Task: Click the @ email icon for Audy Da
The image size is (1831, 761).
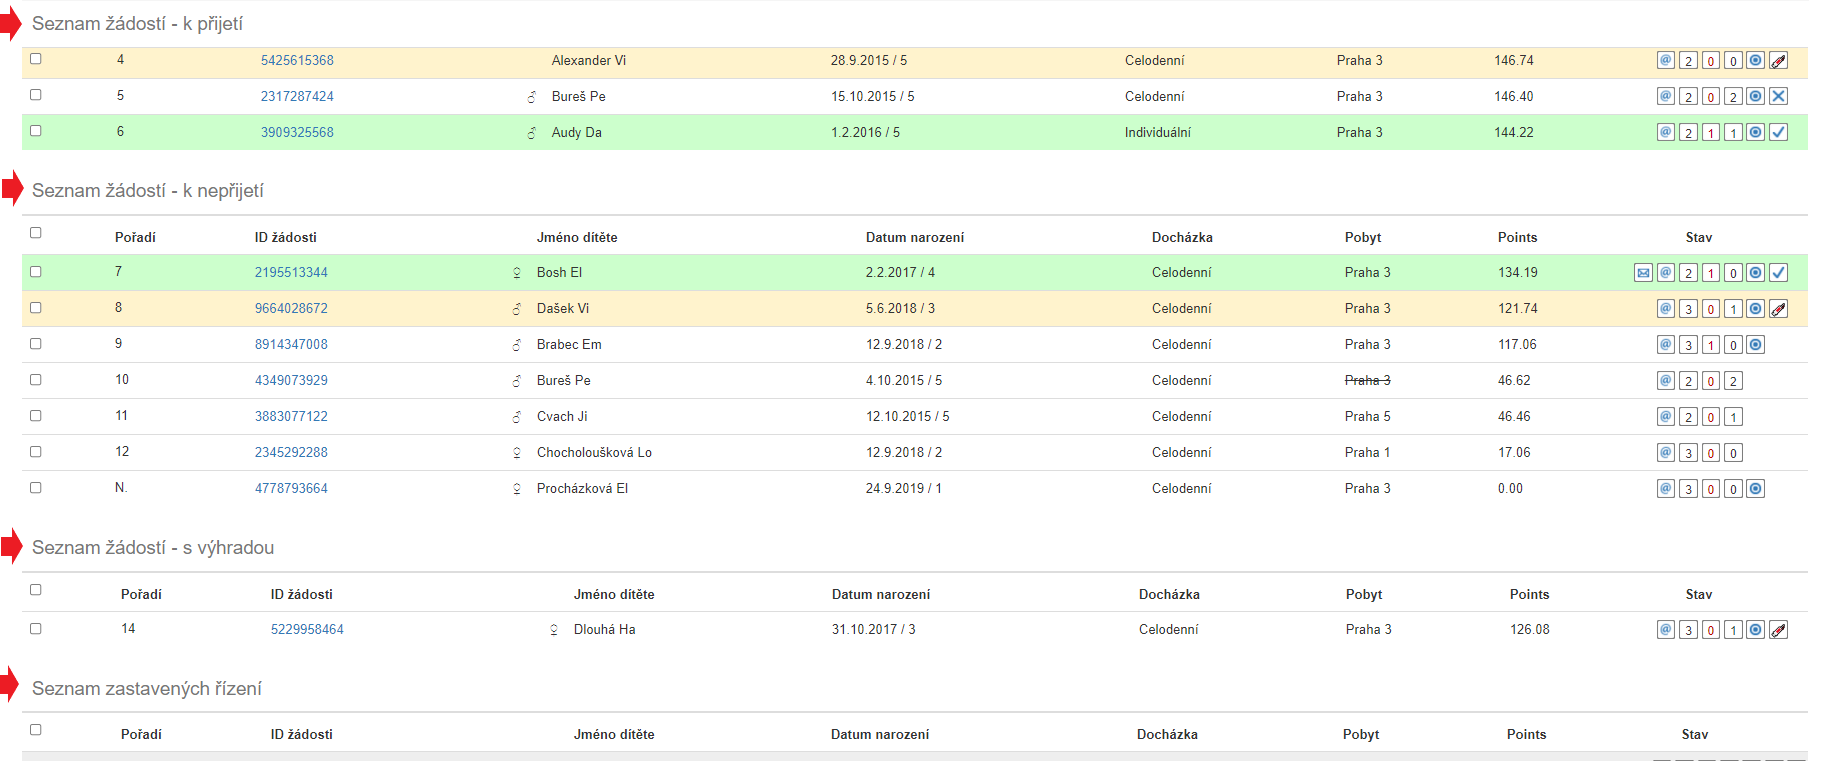Action: (x=1666, y=132)
